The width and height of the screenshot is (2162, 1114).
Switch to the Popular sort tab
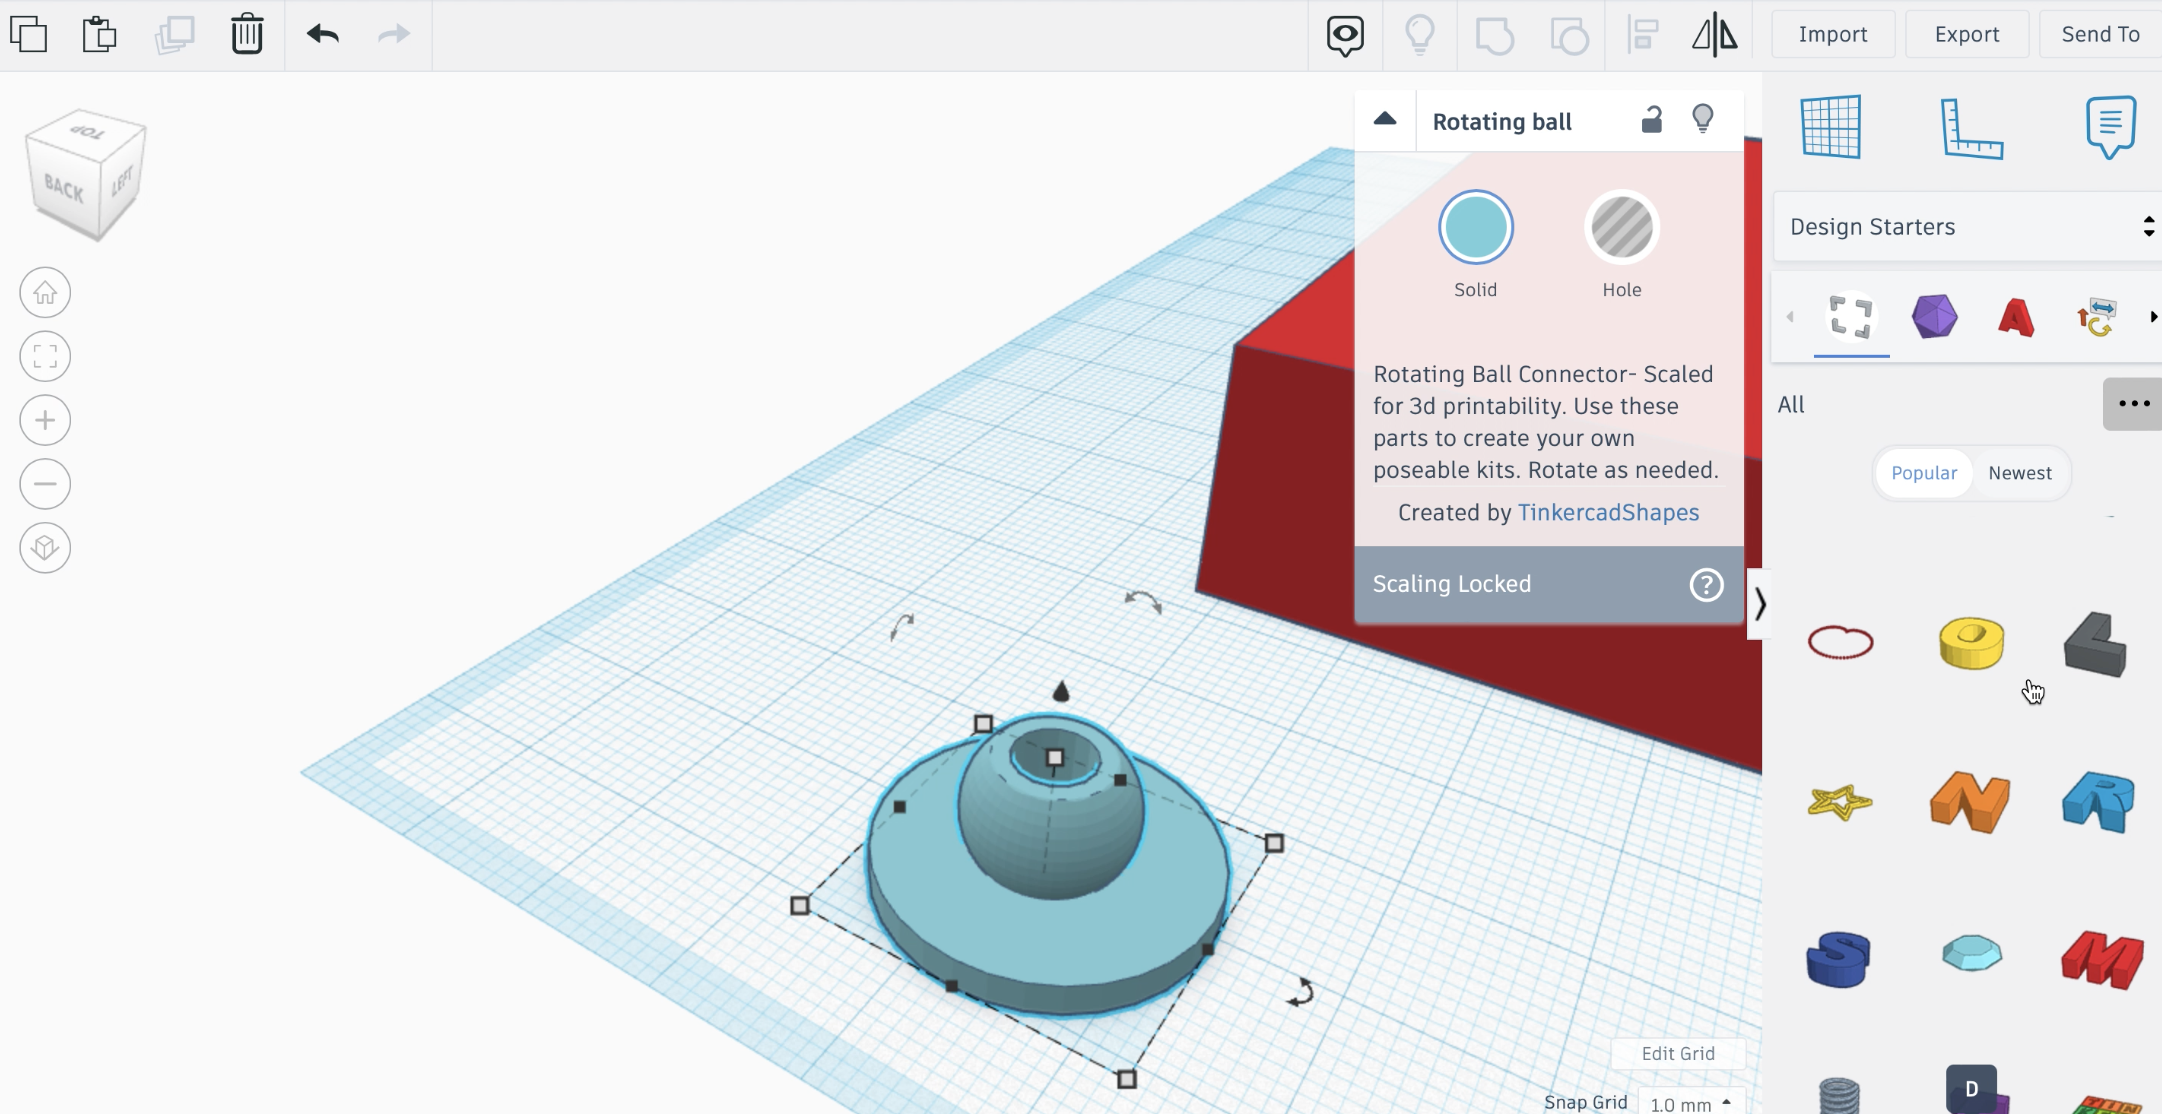[1924, 473]
